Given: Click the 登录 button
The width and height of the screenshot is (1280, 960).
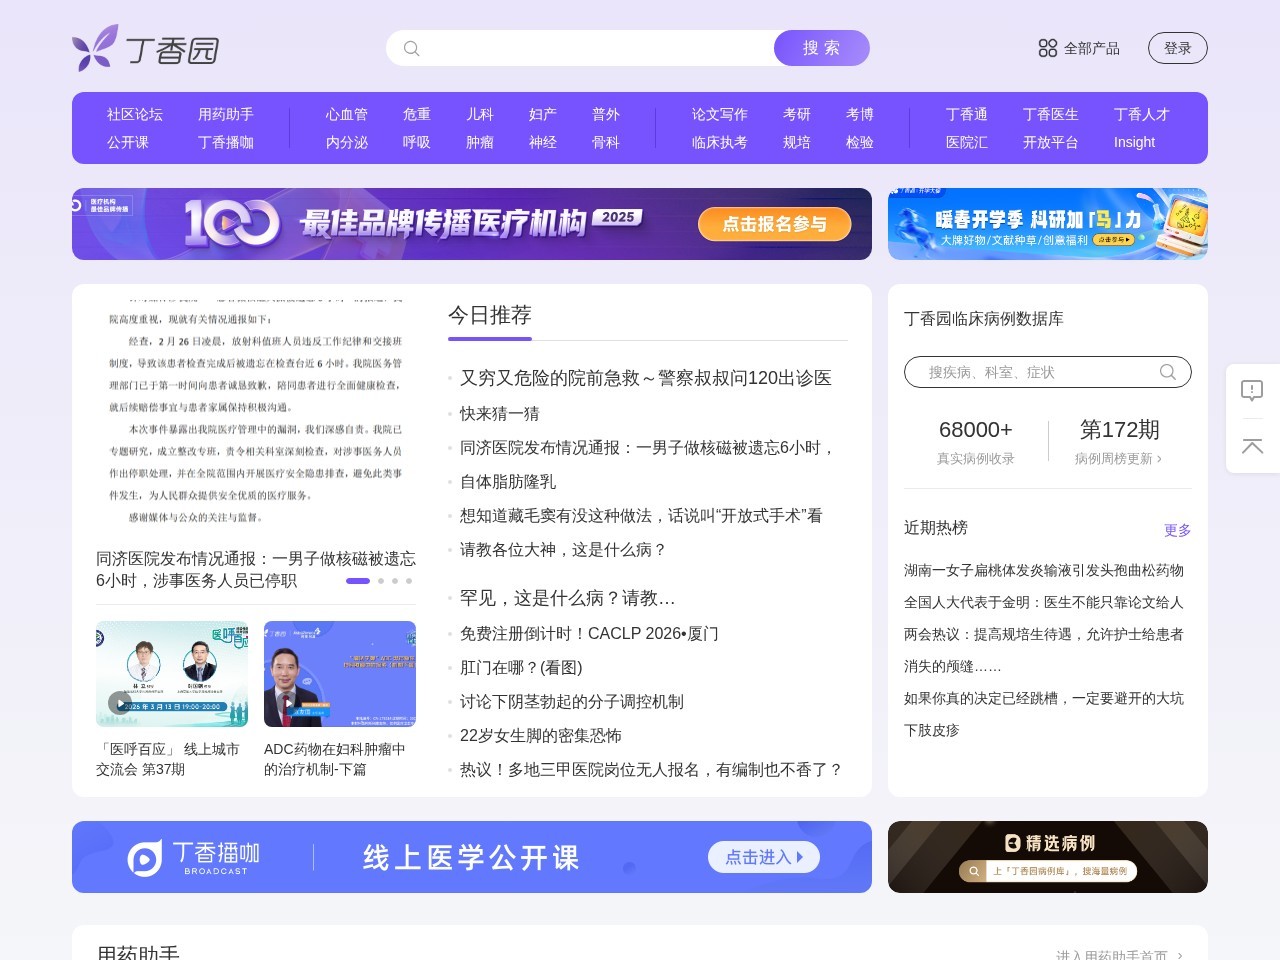Looking at the screenshot, I should [x=1177, y=47].
